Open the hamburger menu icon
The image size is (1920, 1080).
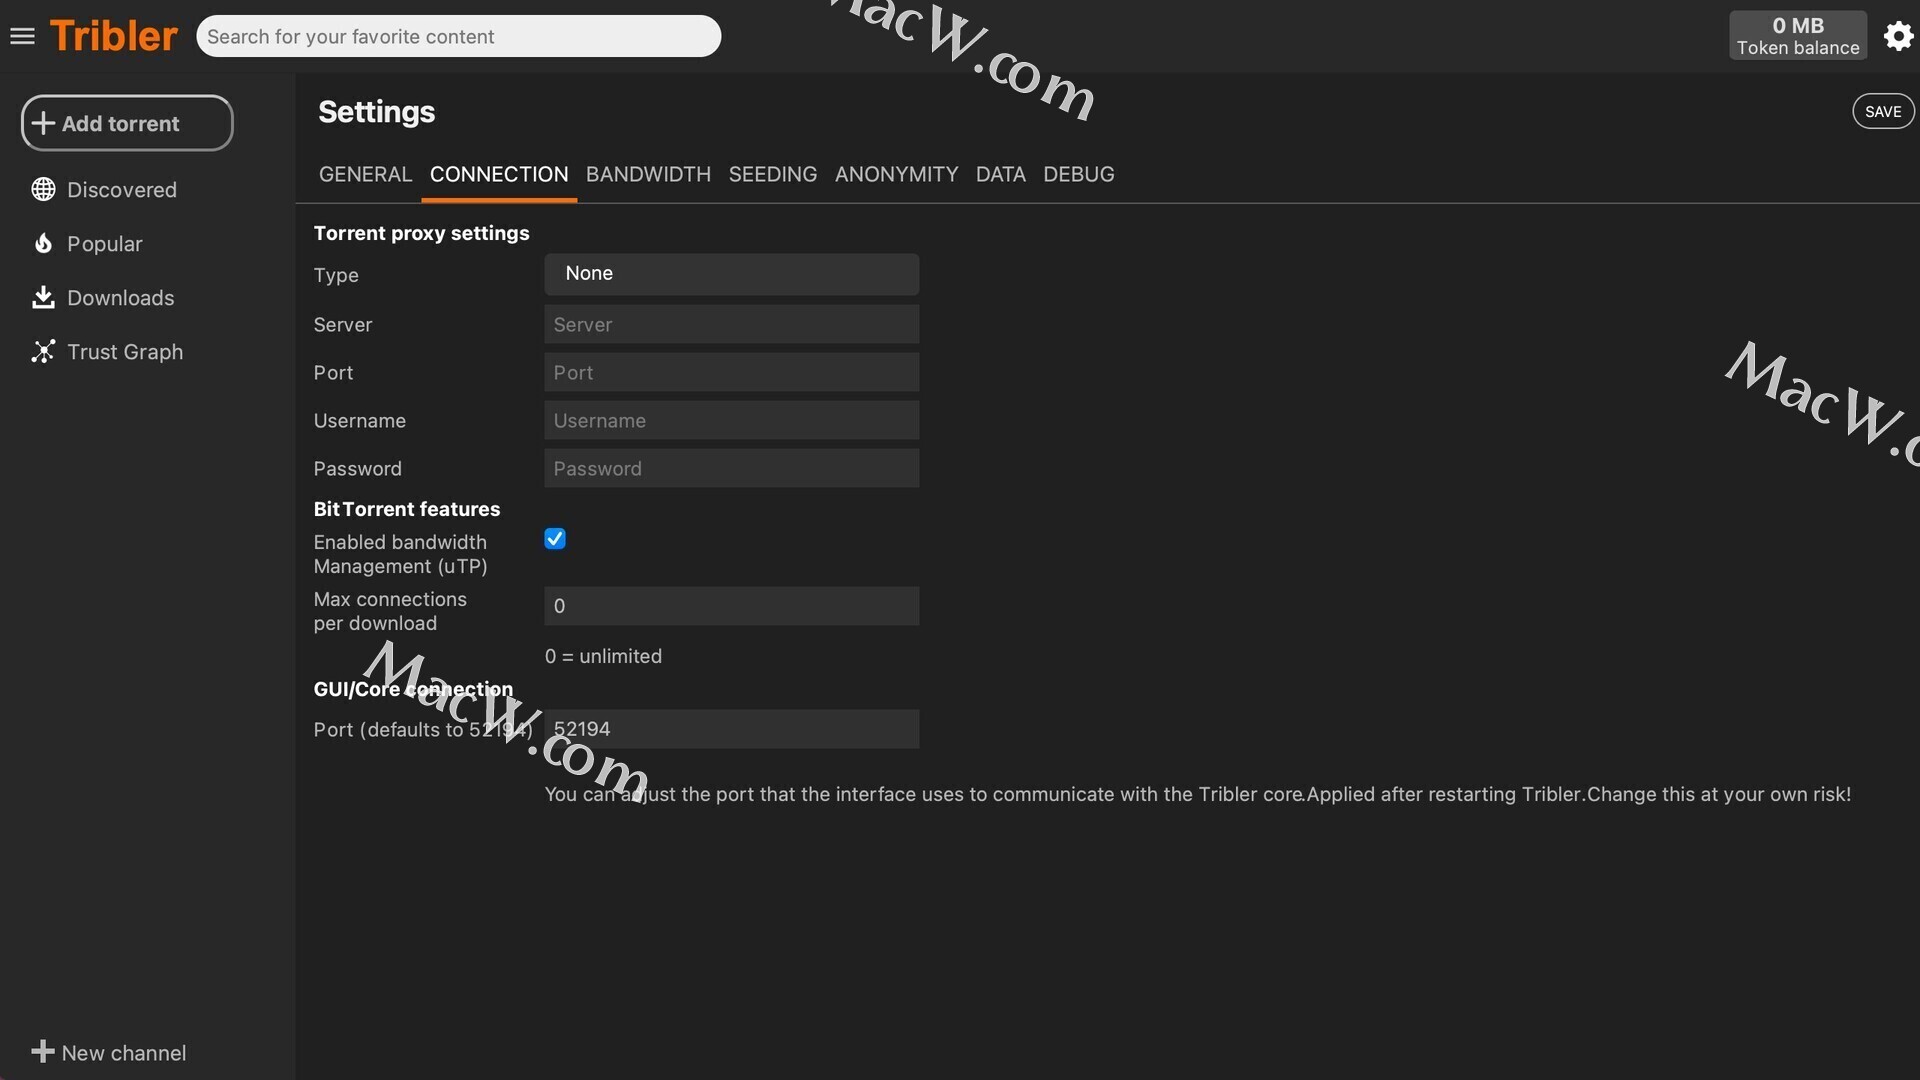point(22,36)
